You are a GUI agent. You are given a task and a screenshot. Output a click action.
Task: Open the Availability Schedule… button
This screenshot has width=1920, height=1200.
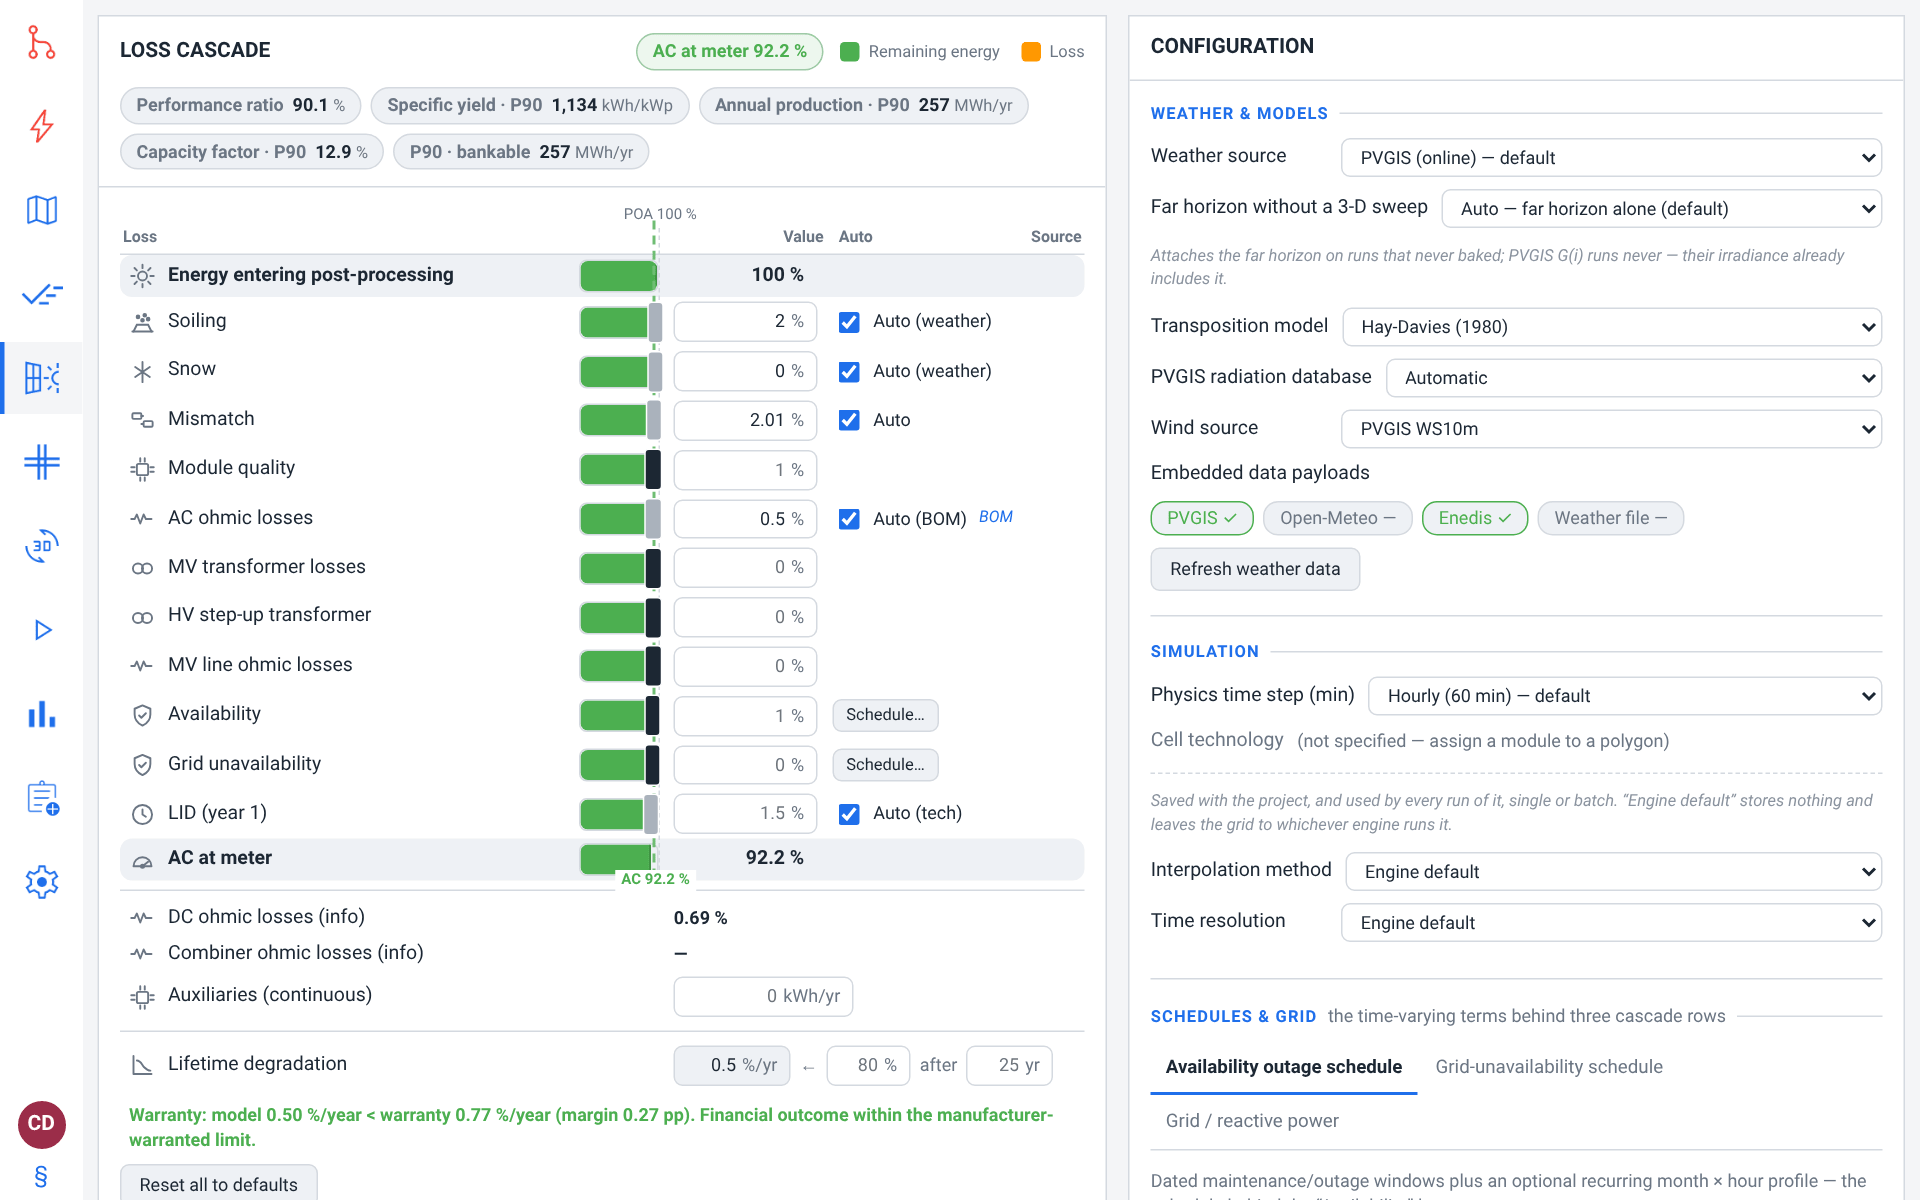click(885, 715)
